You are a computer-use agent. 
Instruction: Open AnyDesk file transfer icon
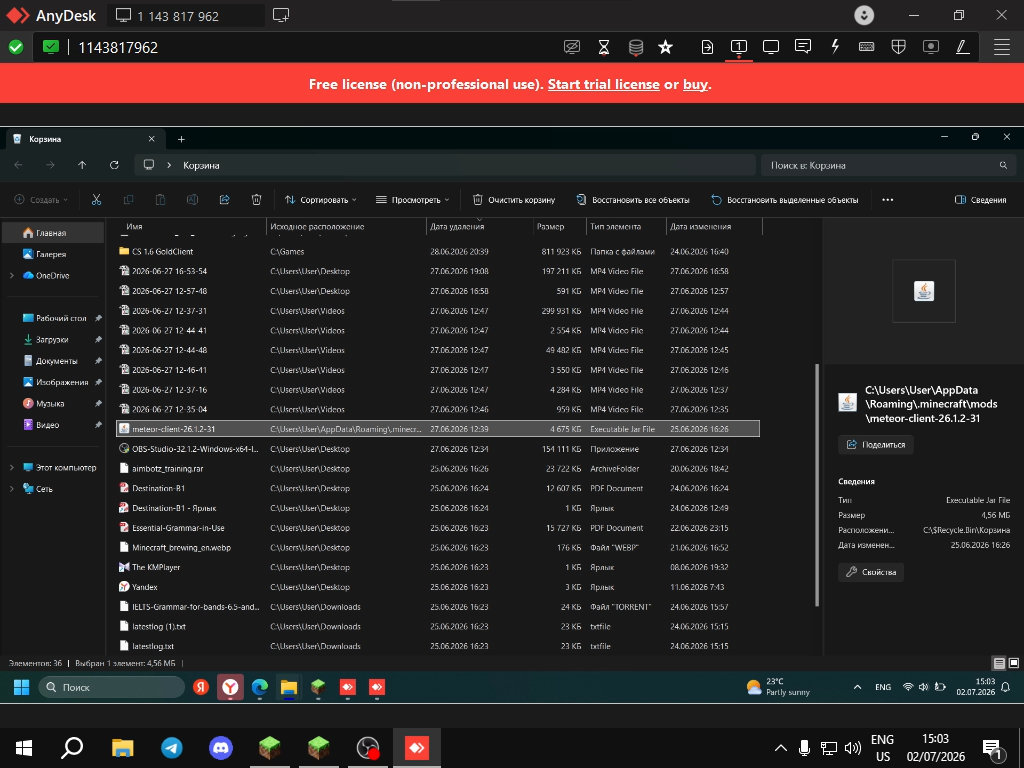[x=707, y=47]
